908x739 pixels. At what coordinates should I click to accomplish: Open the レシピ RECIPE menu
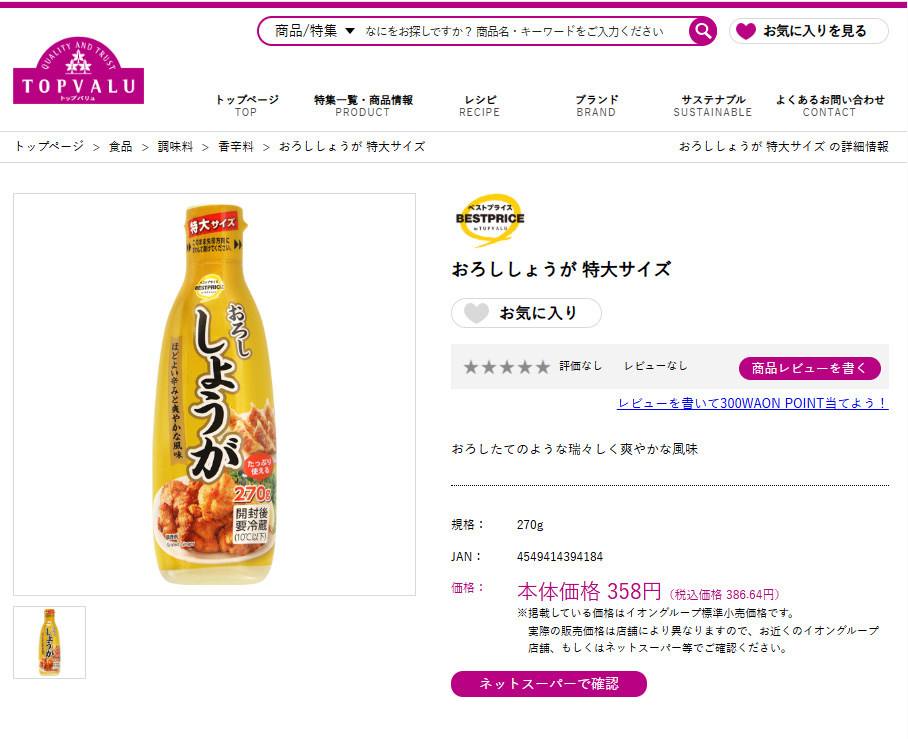coord(479,105)
